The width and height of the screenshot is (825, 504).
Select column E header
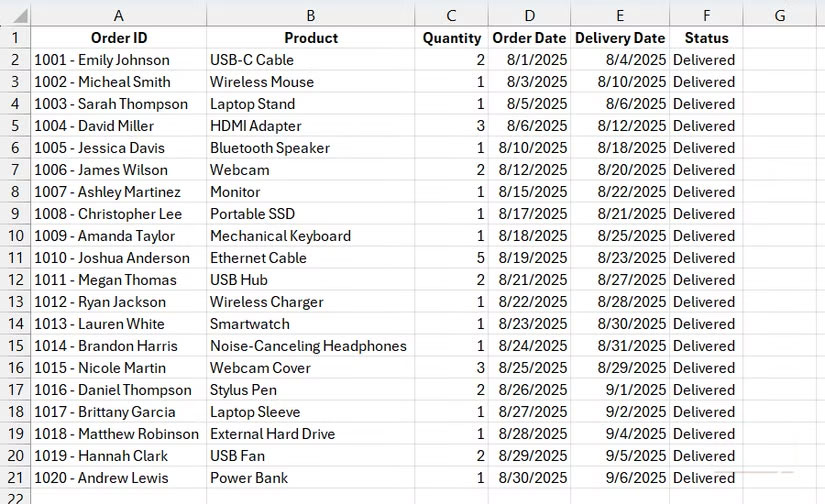point(620,15)
